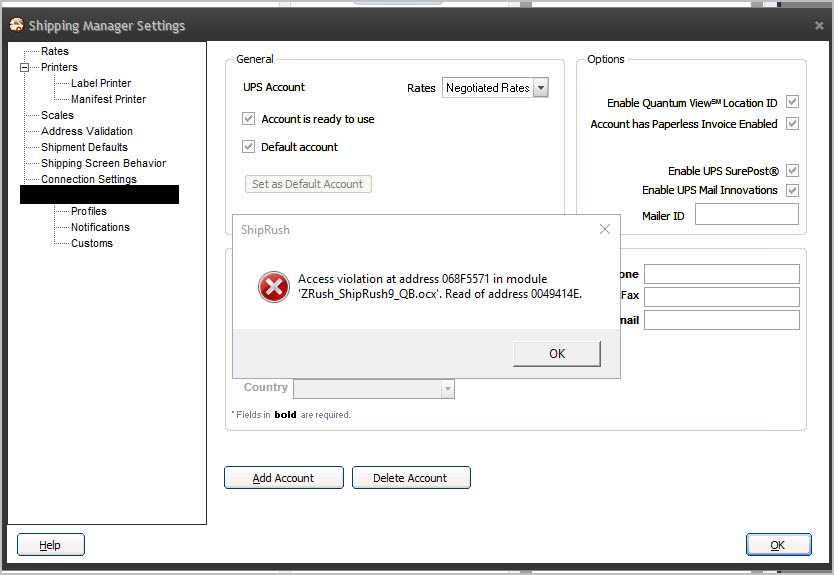The image size is (834, 575).
Task: Click the UPS Account label
Action: click(274, 87)
